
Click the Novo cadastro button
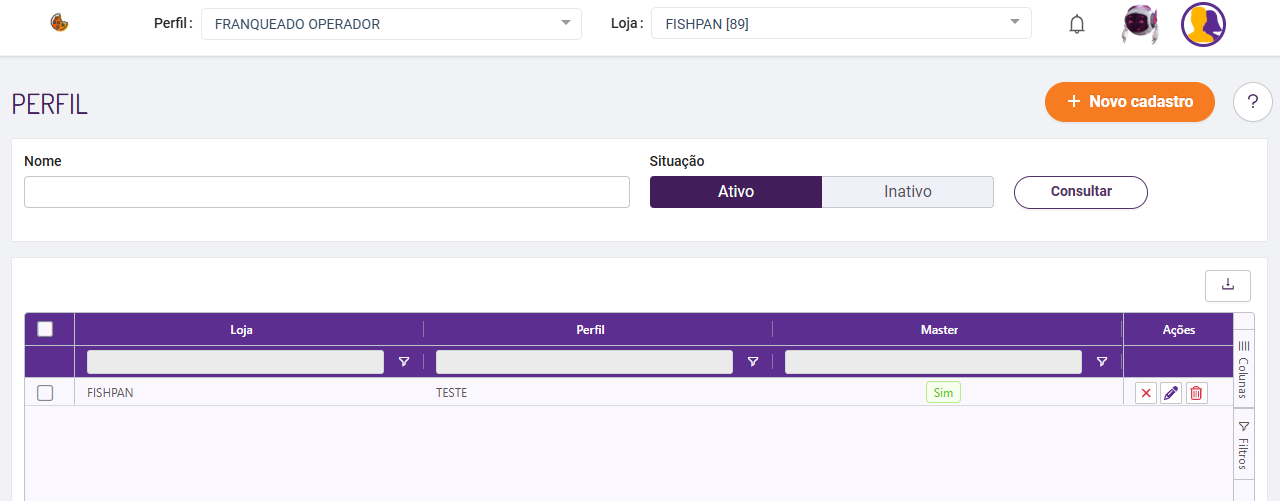tap(1129, 102)
